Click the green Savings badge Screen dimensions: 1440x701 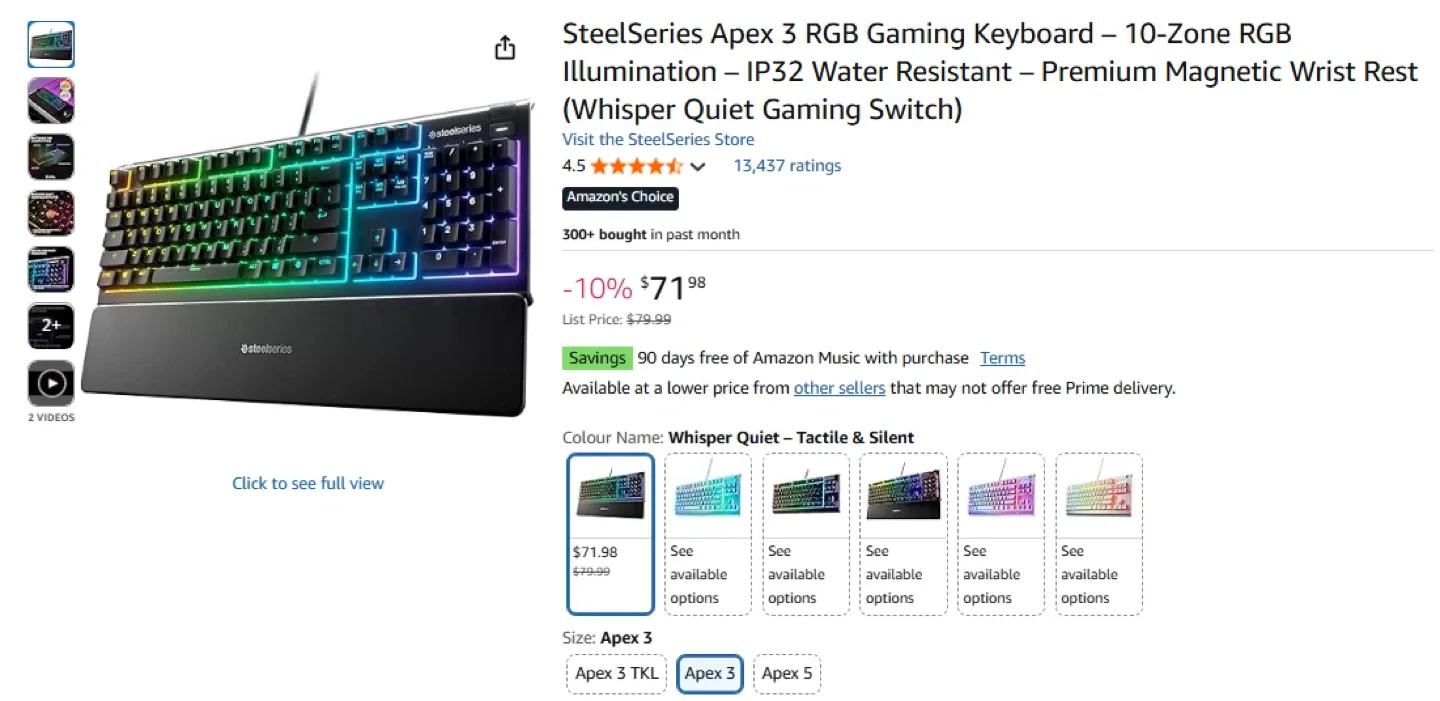(x=597, y=357)
